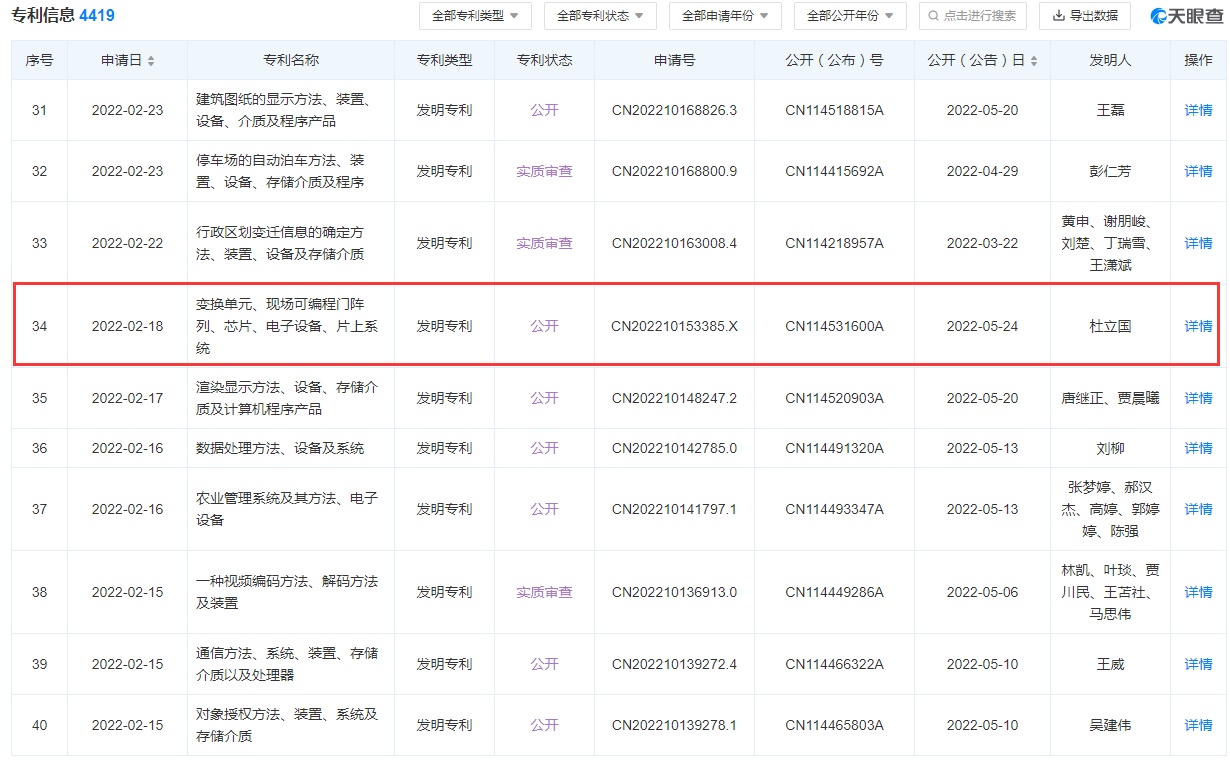Click publication number CN114531600A

pos(834,326)
